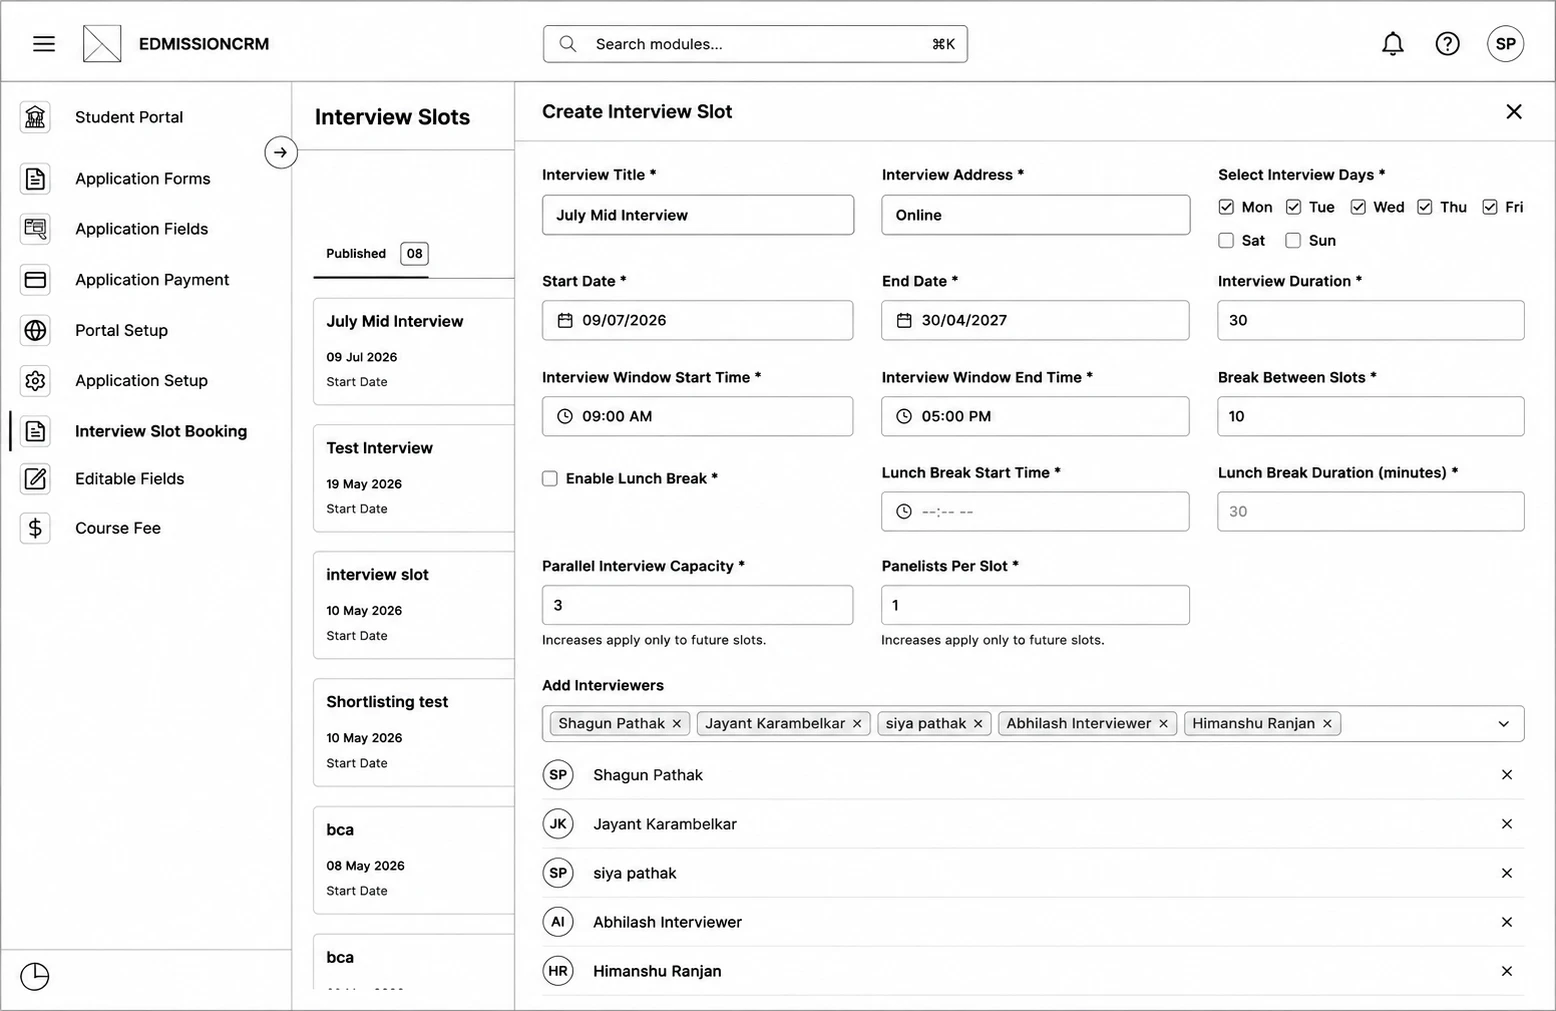The width and height of the screenshot is (1556, 1011).
Task: Edit the Parallel Interview Capacity field
Action: point(698,605)
